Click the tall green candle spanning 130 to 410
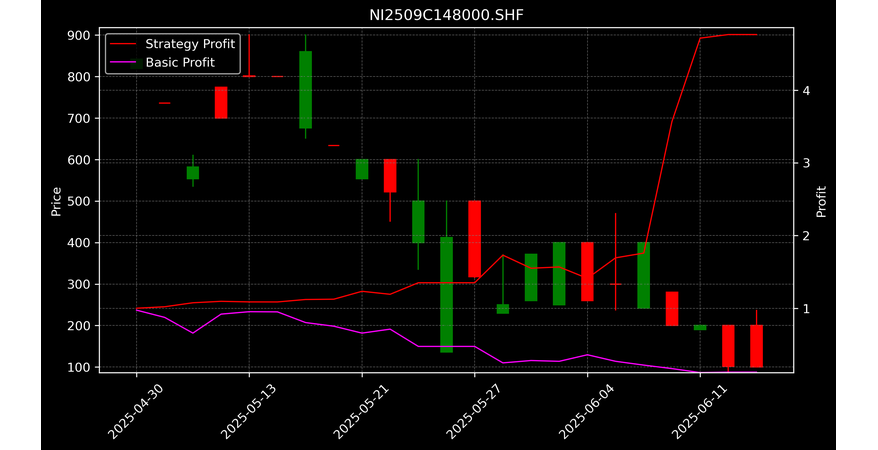878x450 pixels. click(x=446, y=295)
